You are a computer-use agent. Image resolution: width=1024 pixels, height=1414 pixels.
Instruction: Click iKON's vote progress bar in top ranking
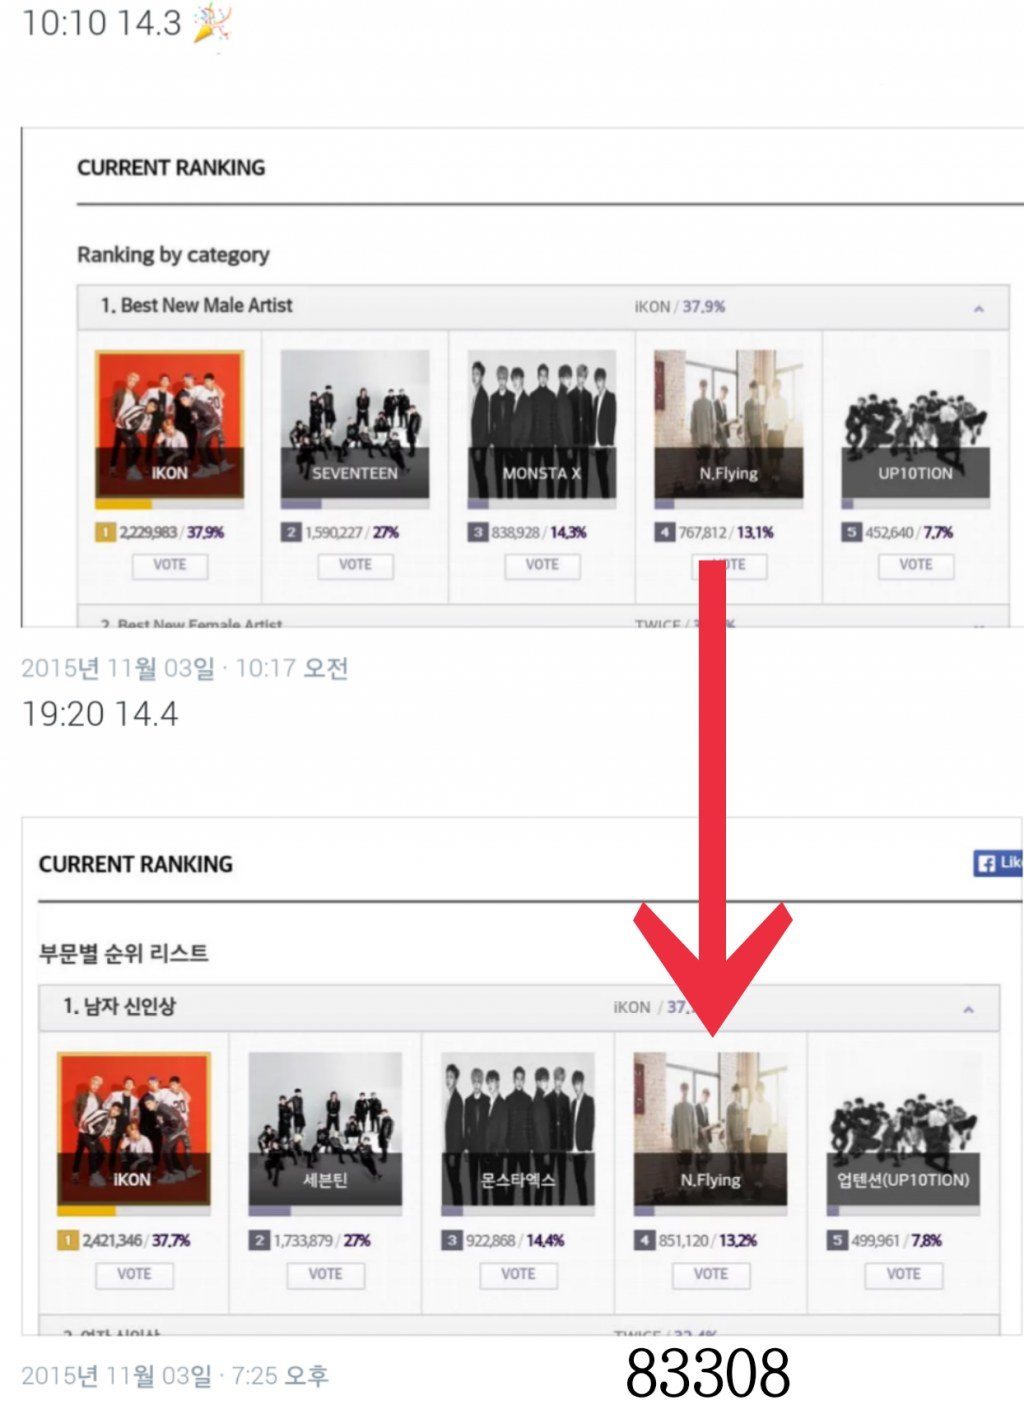(170, 504)
